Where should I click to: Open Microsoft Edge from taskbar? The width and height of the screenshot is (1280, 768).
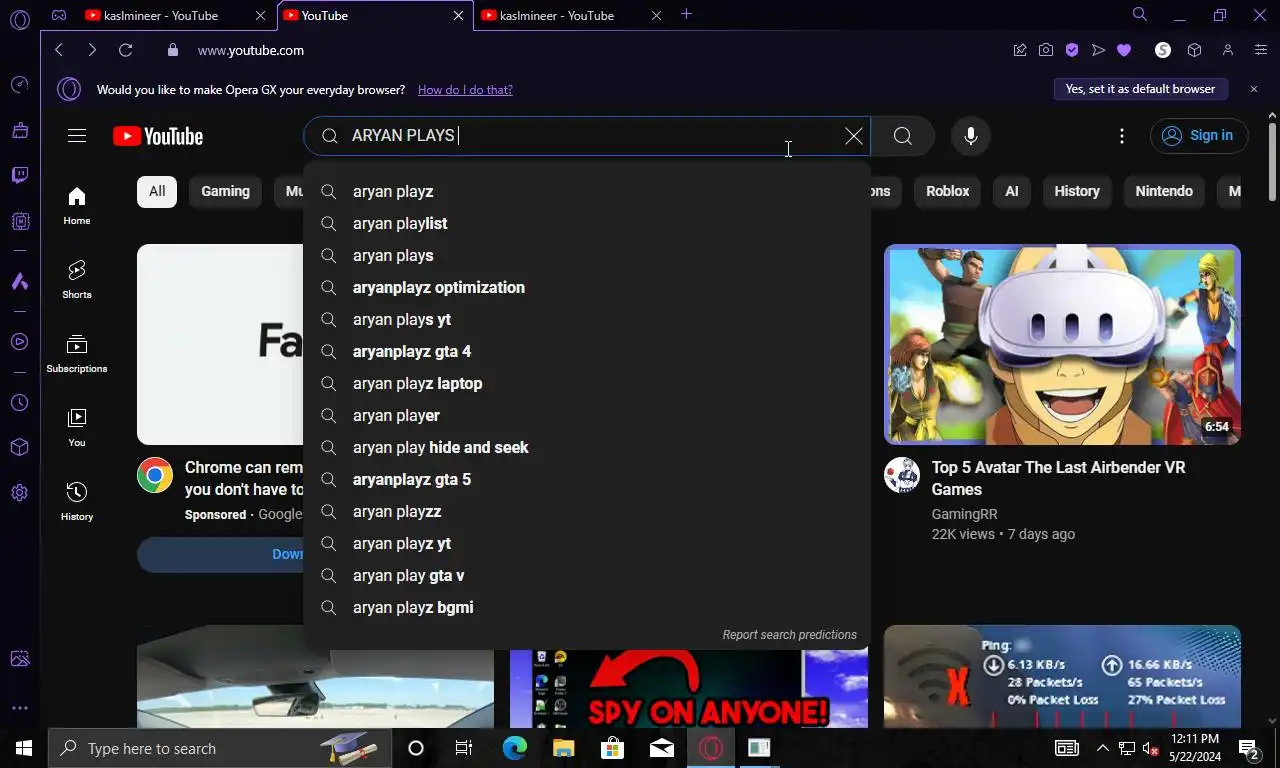pyautogui.click(x=514, y=748)
